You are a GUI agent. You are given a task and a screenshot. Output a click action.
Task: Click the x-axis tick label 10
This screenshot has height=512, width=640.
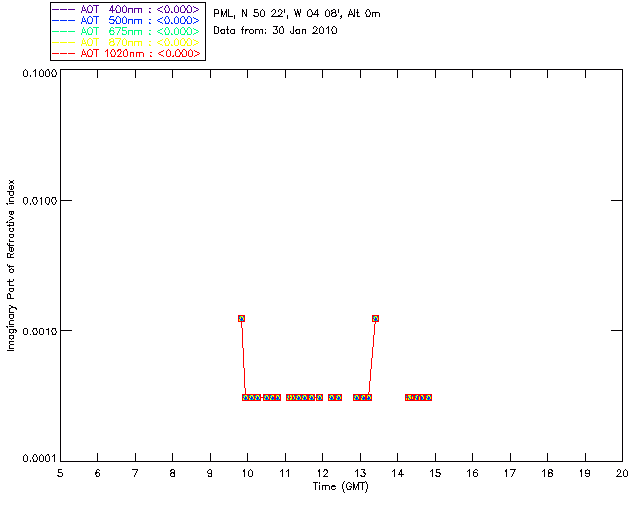click(x=247, y=473)
